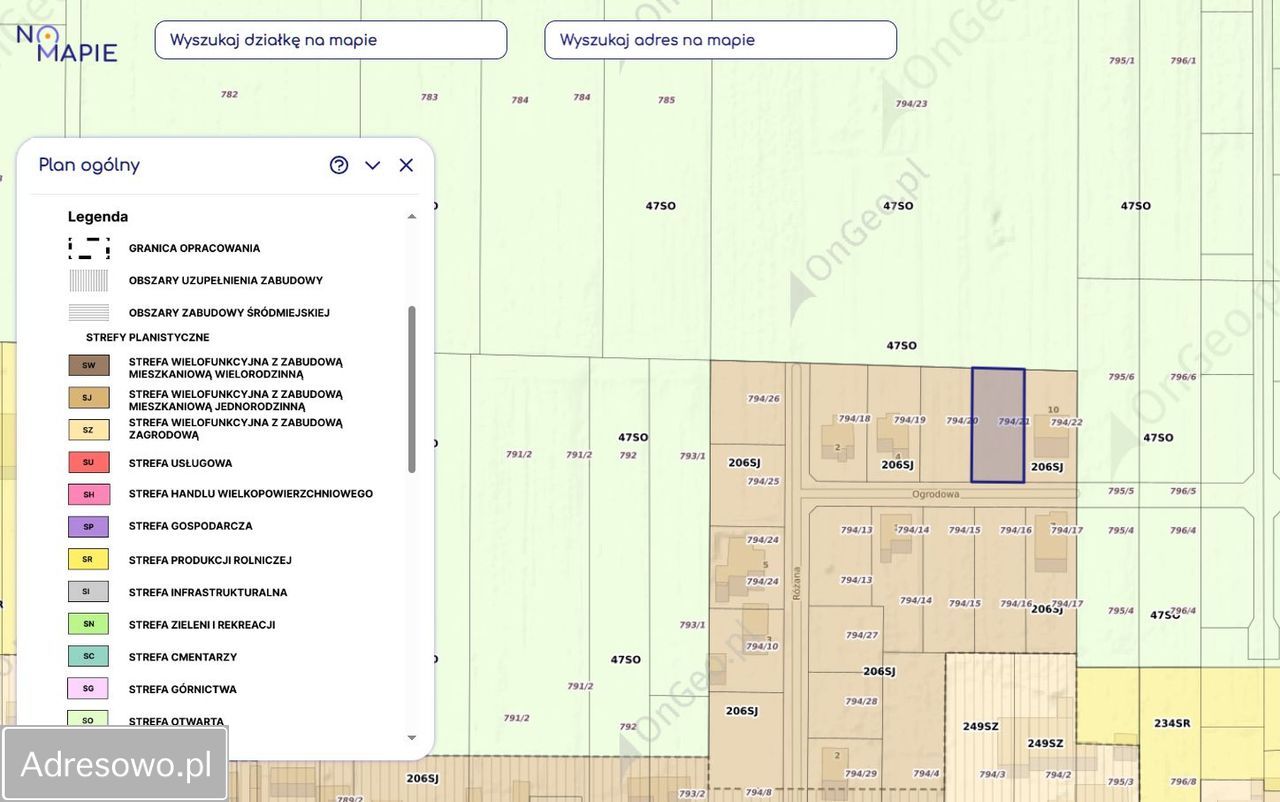The width and height of the screenshot is (1280, 802).
Task: Close the Plan ogólny panel
Action: [406, 165]
